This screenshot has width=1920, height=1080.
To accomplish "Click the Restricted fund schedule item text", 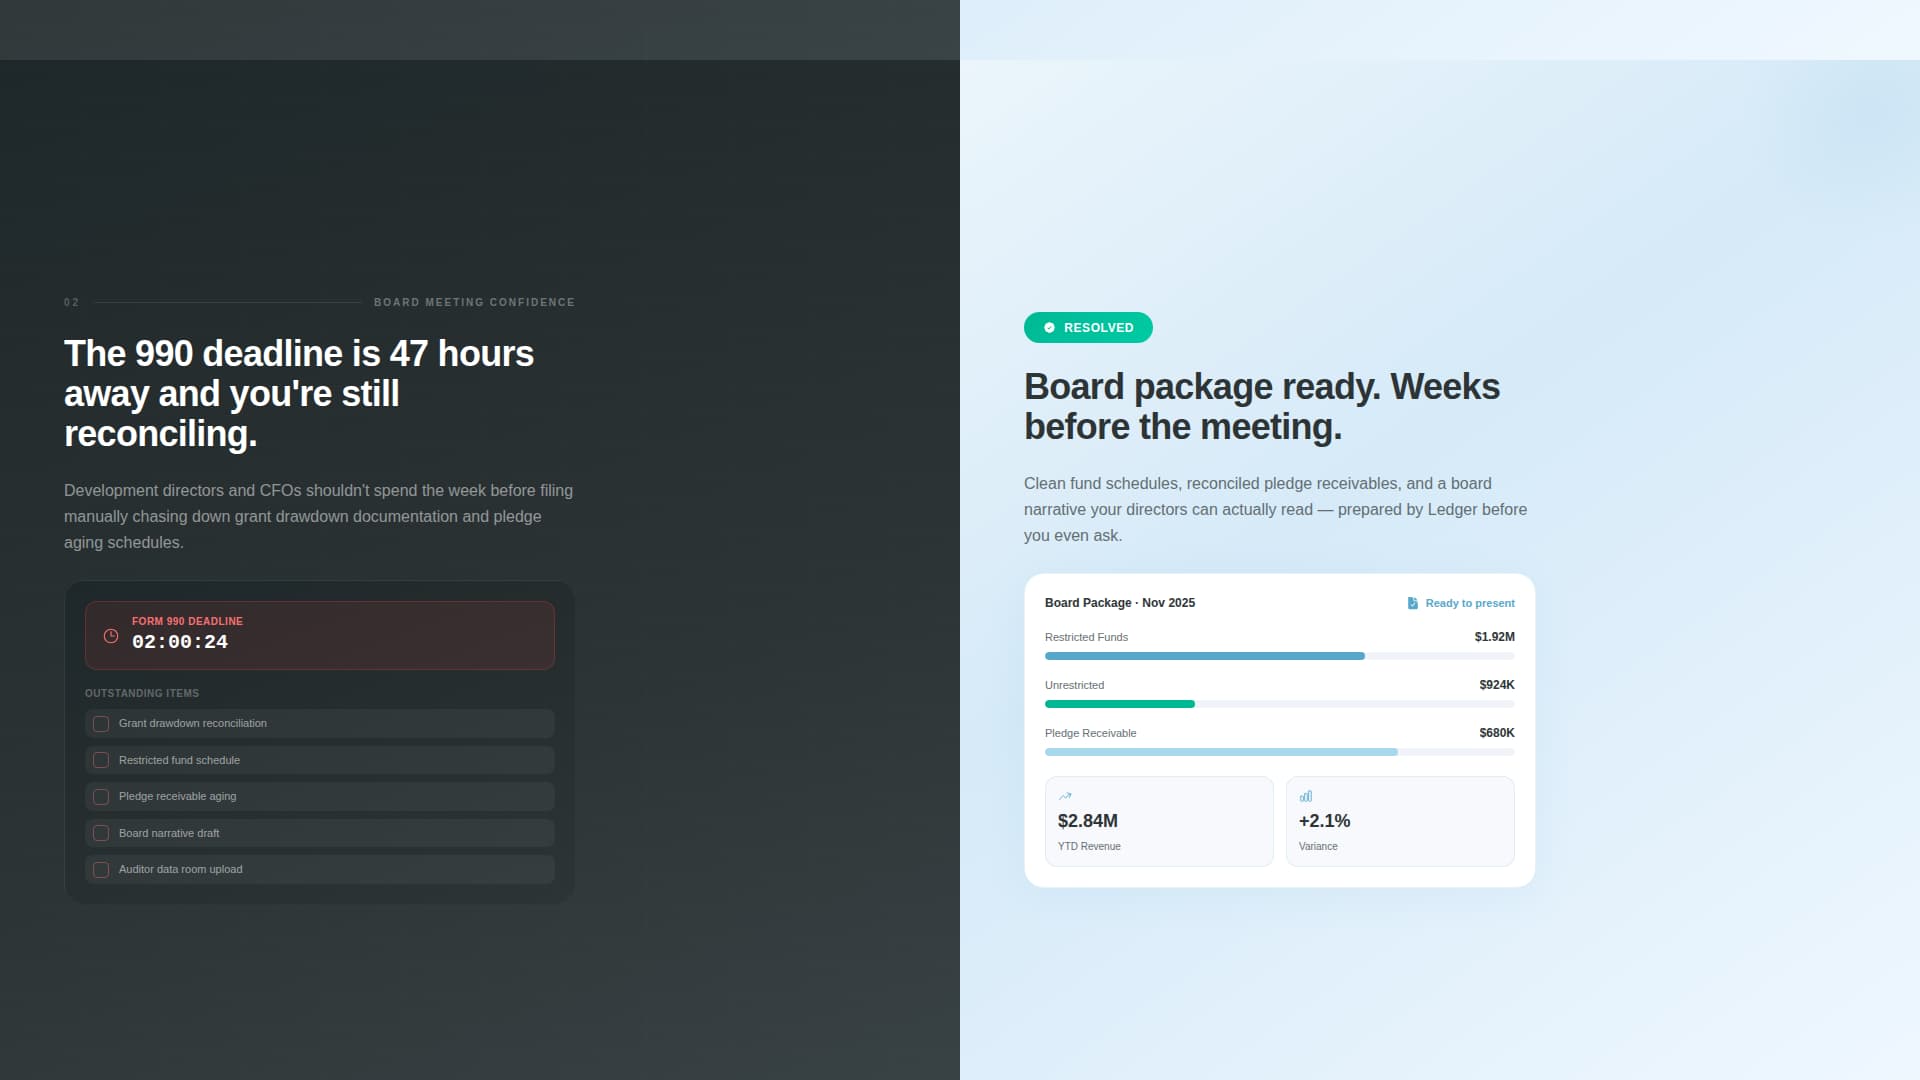I will click(179, 761).
